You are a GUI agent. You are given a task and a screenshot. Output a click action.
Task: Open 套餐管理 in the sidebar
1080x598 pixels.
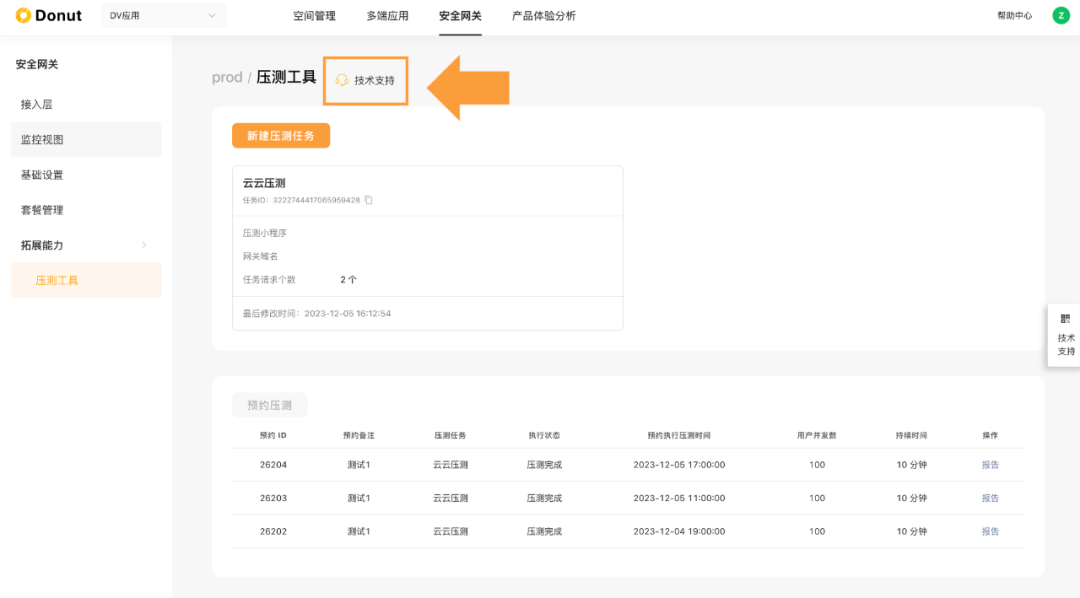(x=86, y=210)
